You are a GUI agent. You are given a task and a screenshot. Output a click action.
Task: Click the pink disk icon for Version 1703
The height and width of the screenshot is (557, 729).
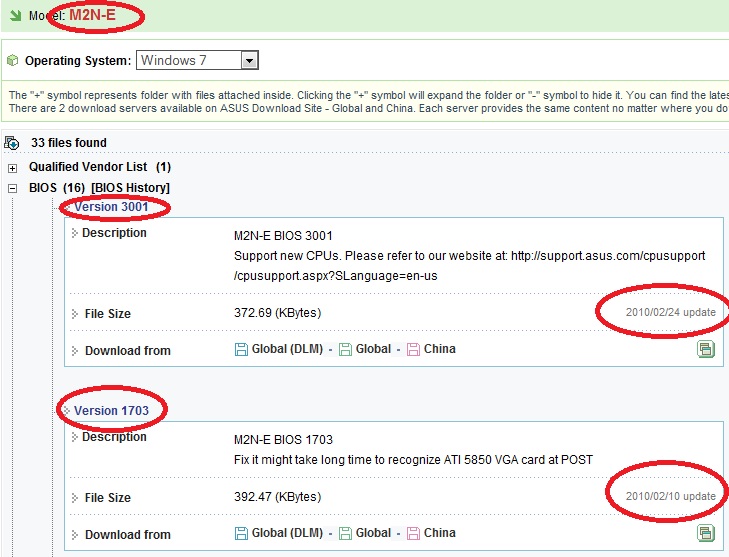tap(413, 533)
